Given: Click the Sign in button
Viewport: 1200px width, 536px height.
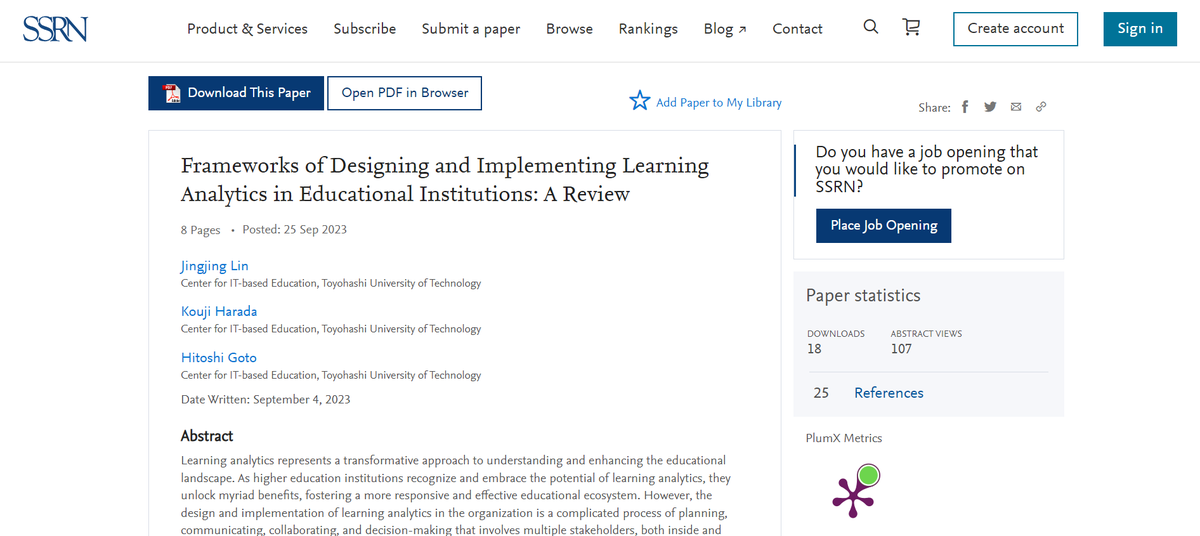Looking at the screenshot, I should pyautogui.click(x=1140, y=29).
